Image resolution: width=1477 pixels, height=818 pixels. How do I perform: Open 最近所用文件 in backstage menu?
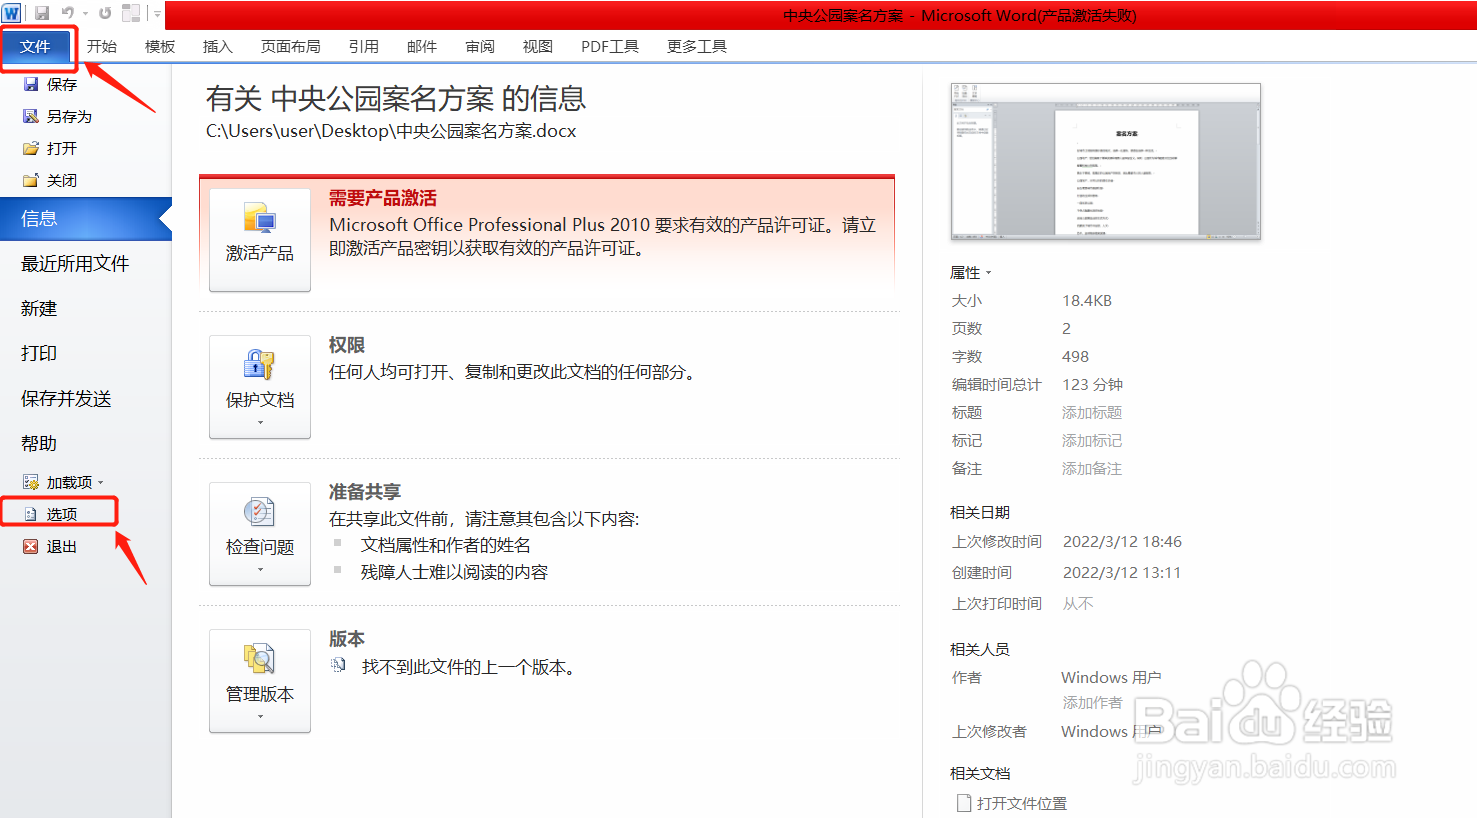(x=75, y=263)
